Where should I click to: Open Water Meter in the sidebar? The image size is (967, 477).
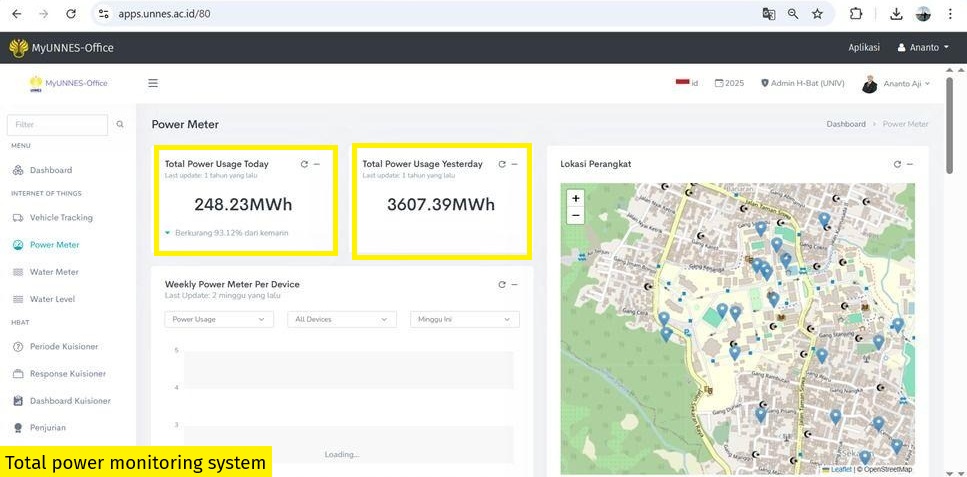54,272
